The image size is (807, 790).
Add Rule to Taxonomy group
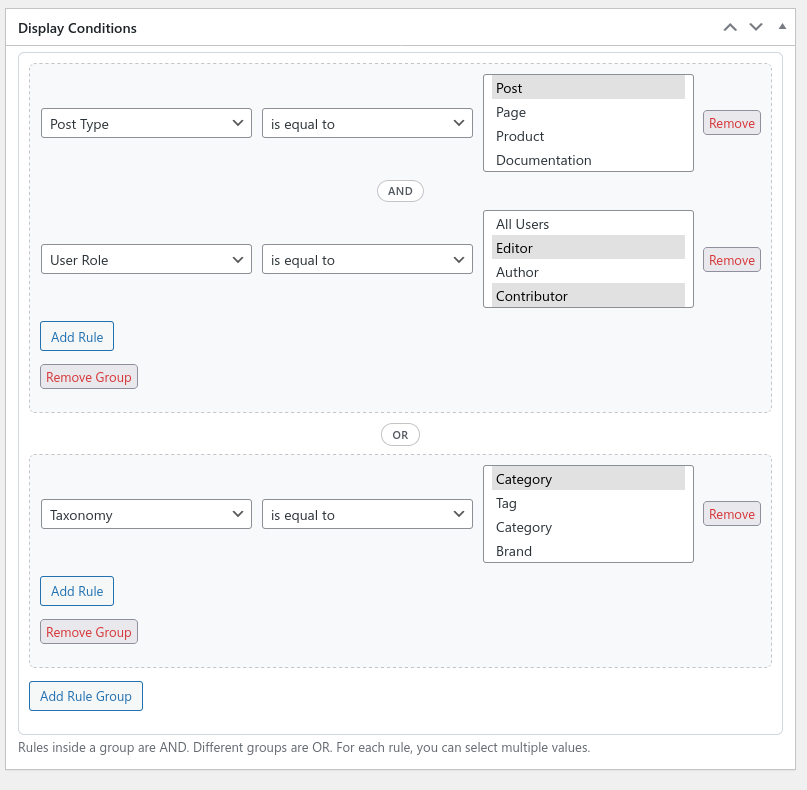77,591
